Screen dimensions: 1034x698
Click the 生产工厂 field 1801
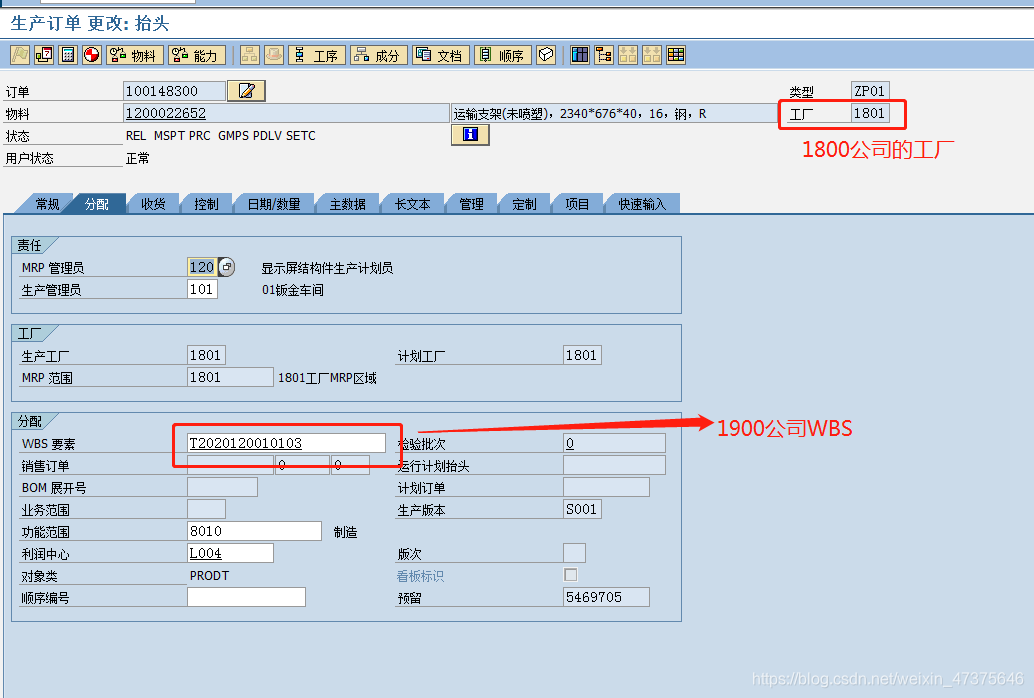pos(206,355)
